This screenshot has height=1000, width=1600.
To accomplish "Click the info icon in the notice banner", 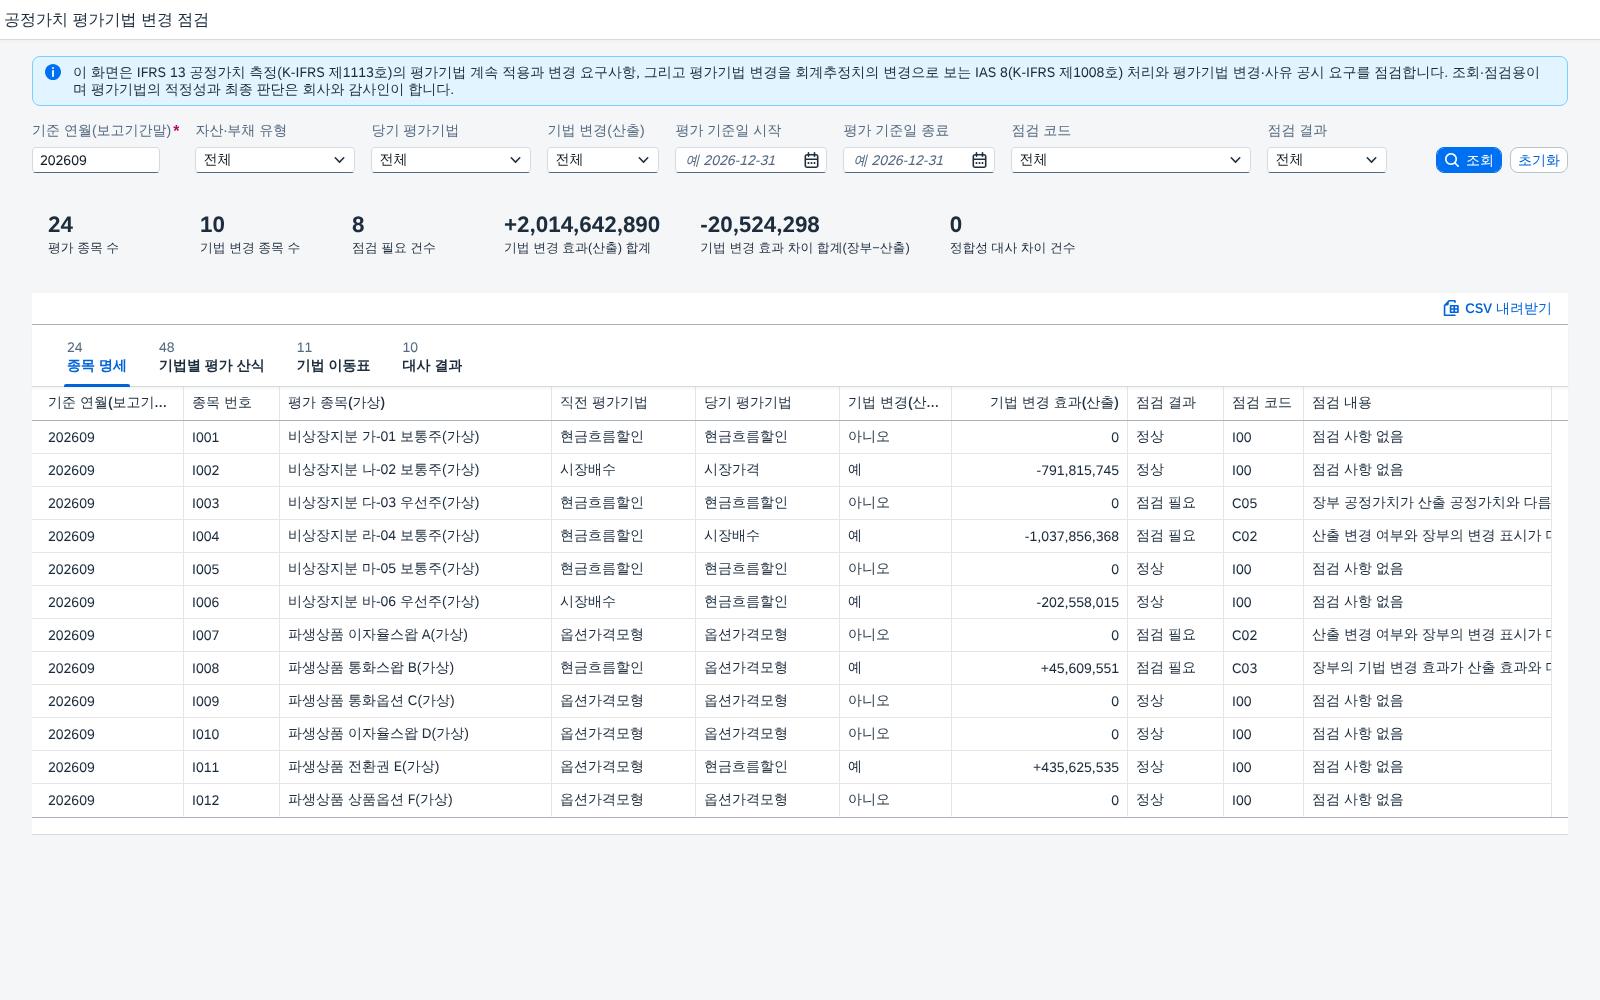I will pyautogui.click(x=53, y=72).
